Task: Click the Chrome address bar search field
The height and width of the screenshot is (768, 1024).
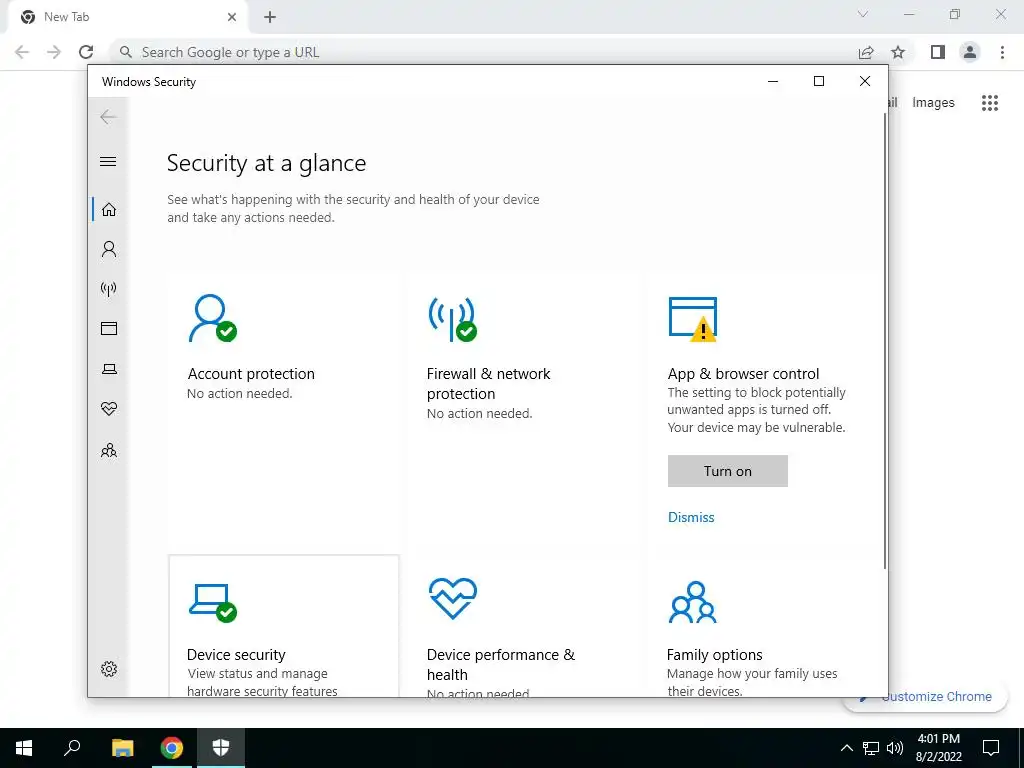Action: (483, 52)
